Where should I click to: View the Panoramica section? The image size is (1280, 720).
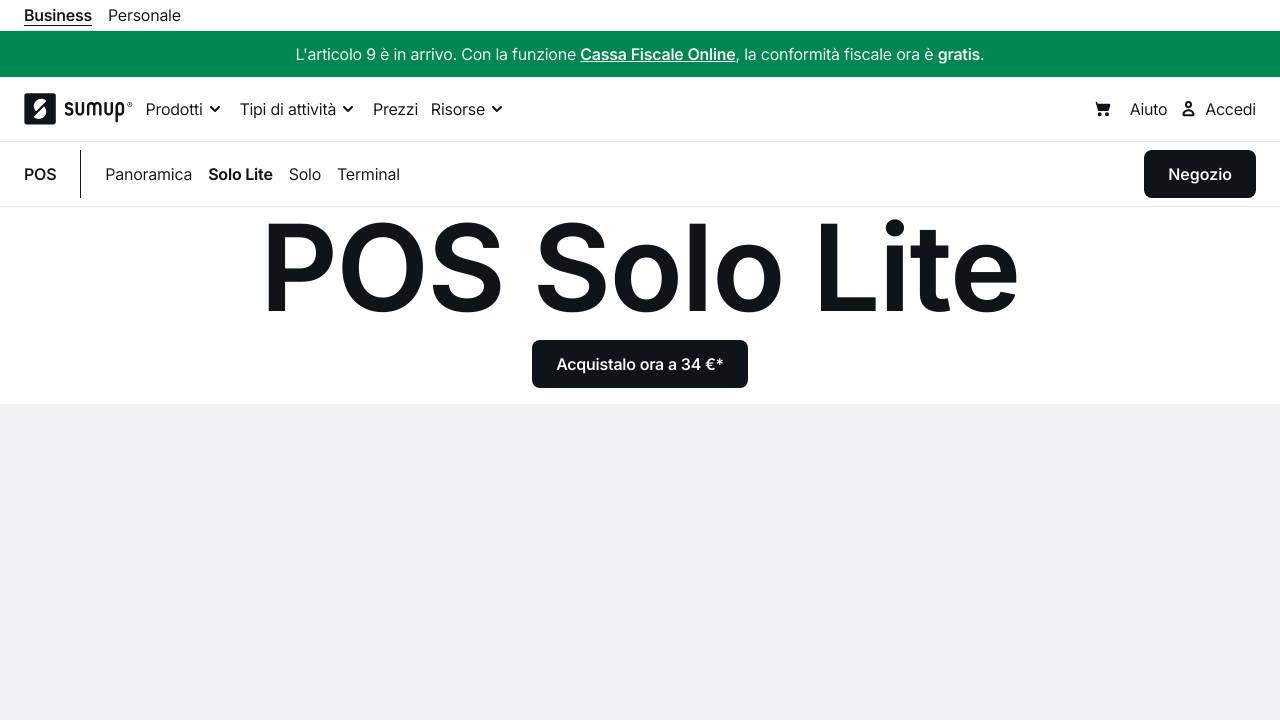(x=148, y=174)
